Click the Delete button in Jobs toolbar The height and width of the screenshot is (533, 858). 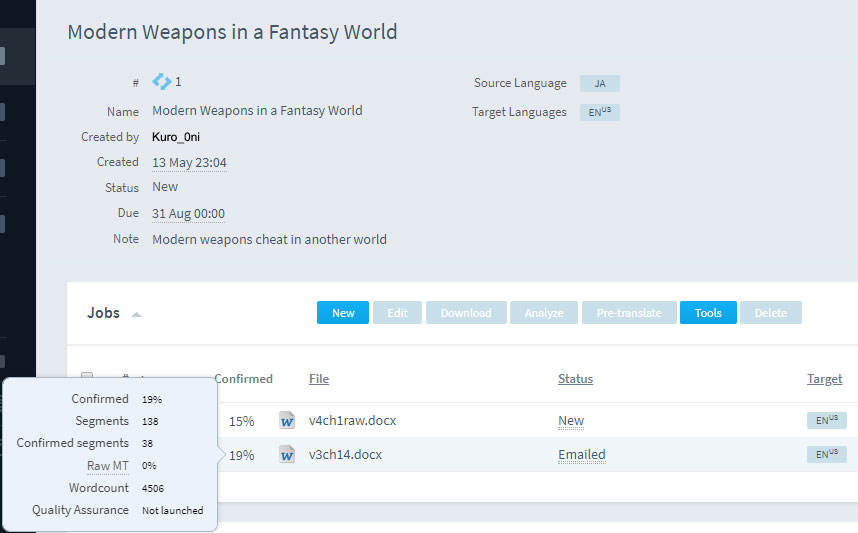[x=770, y=313]
